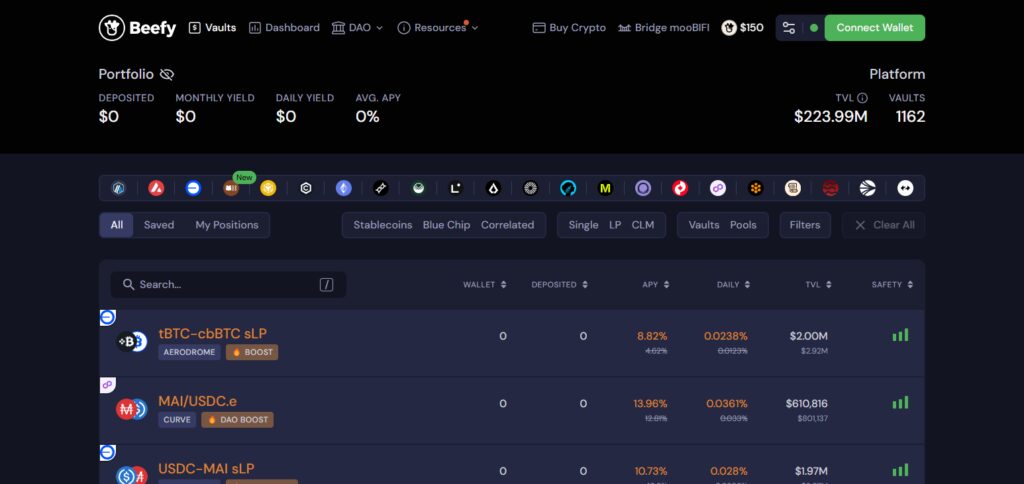Toggle portfolio balance visibility eye icon
This screenshot has height=484, width=1024.
[x=167, y=74]
